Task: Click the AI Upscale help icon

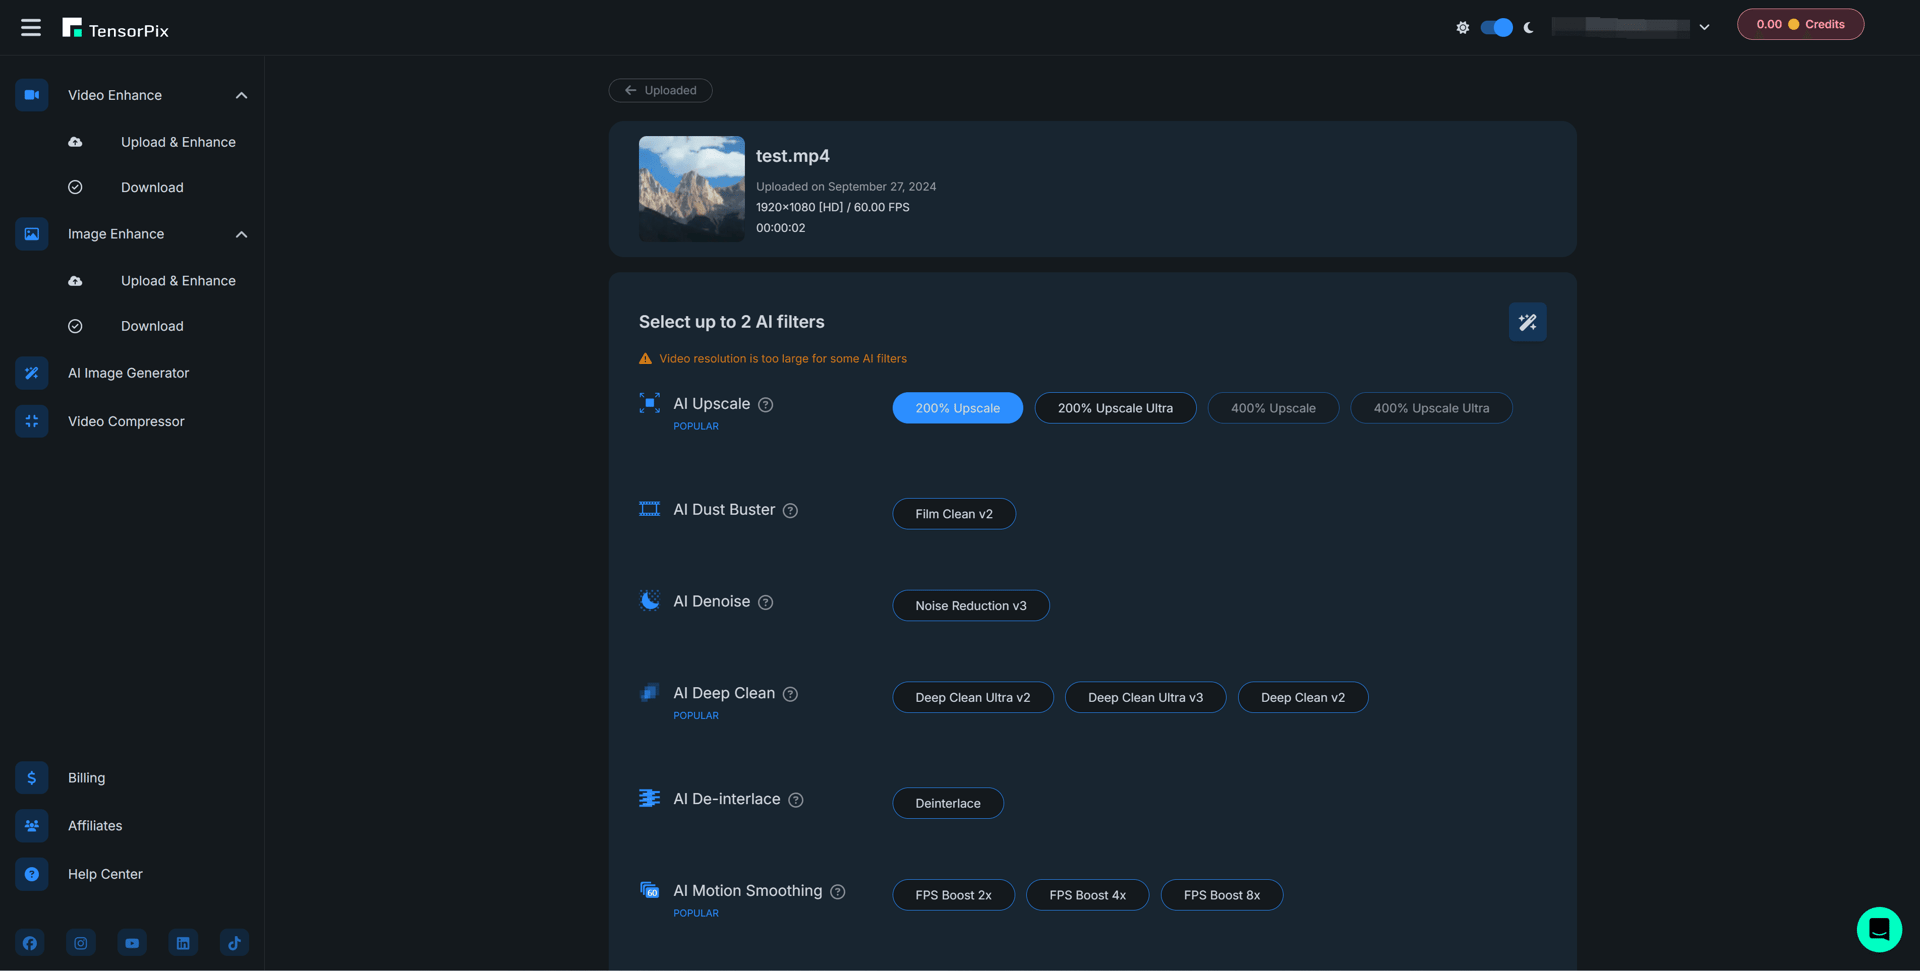Action: [765, 405]
